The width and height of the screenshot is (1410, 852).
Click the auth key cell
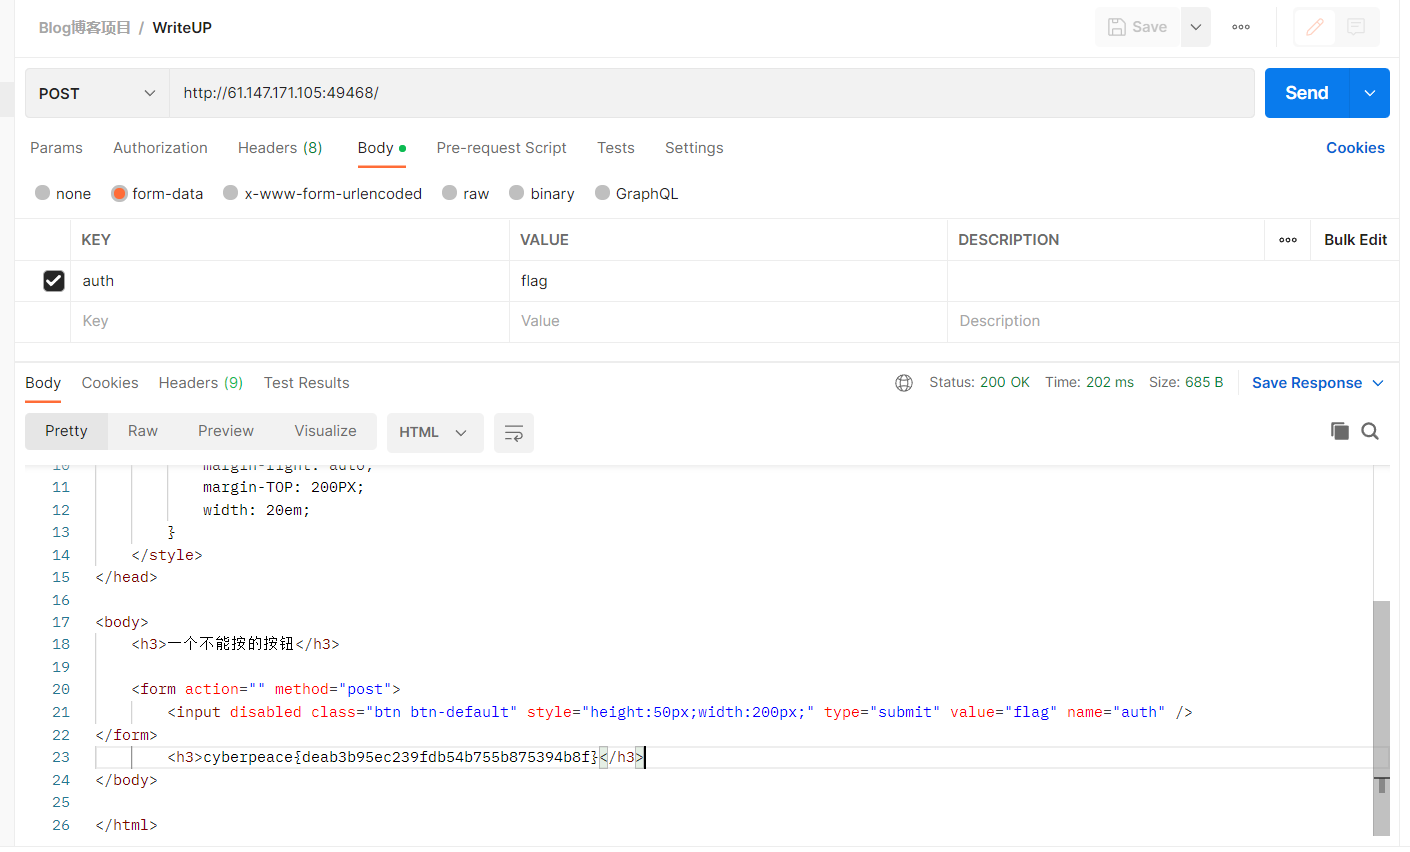coord(290,281)
